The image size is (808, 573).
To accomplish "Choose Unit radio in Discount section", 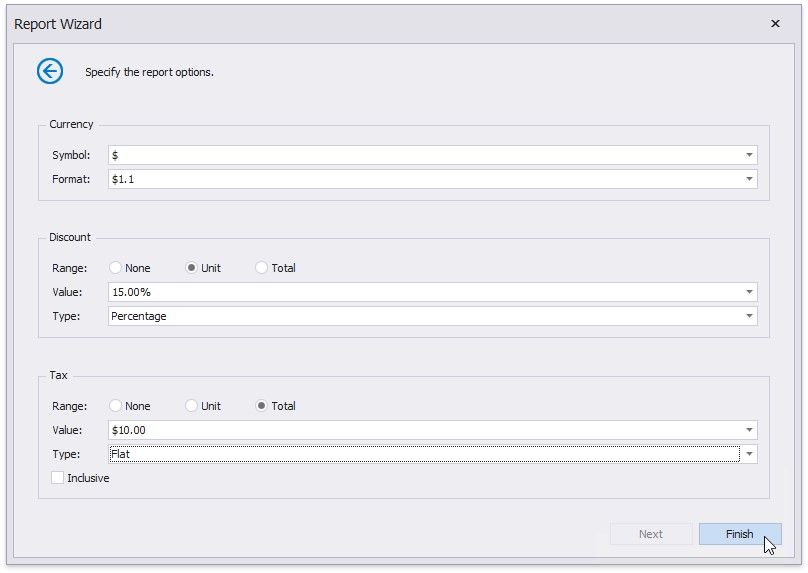I will tap(192, 268).
